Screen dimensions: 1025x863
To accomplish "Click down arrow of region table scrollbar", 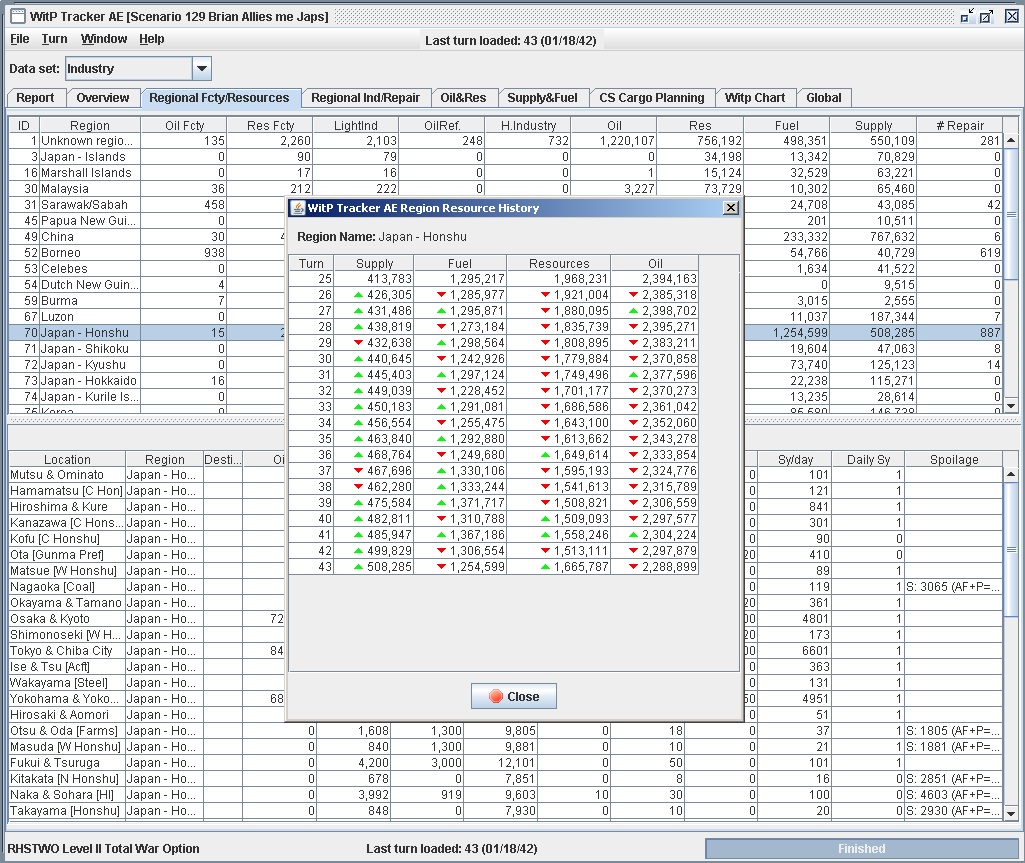I will (x=1011, y=406).
